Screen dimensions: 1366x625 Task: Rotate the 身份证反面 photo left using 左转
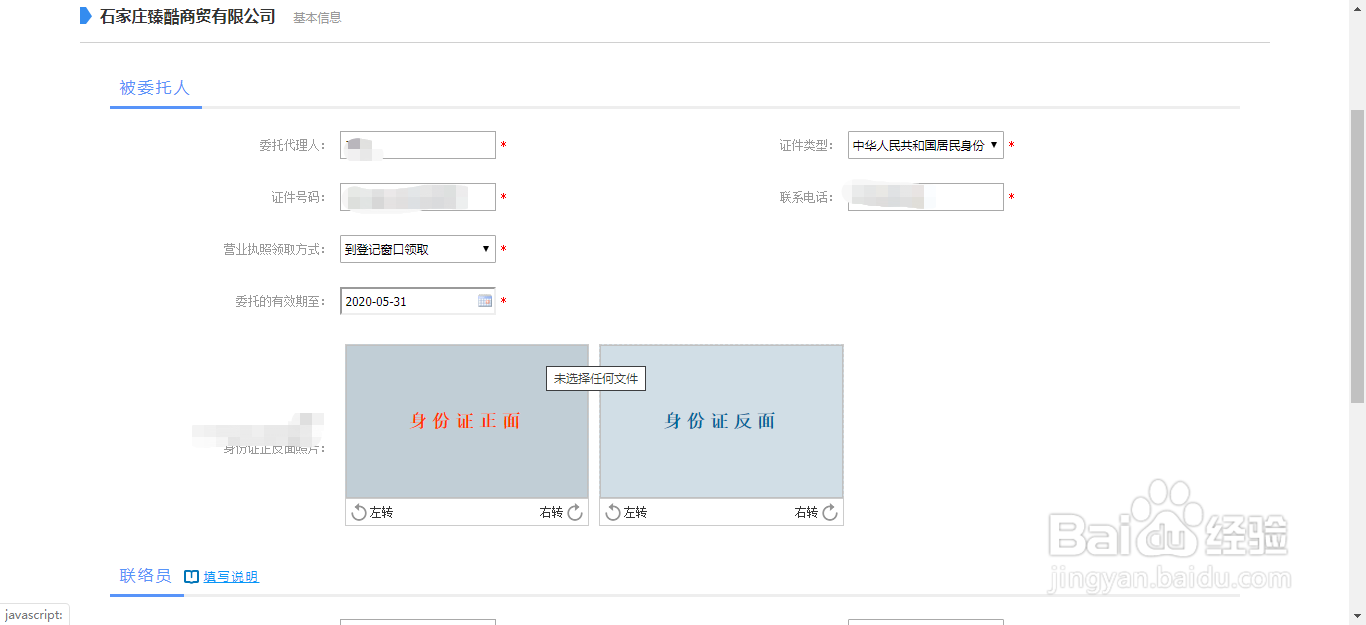point(626,511)
